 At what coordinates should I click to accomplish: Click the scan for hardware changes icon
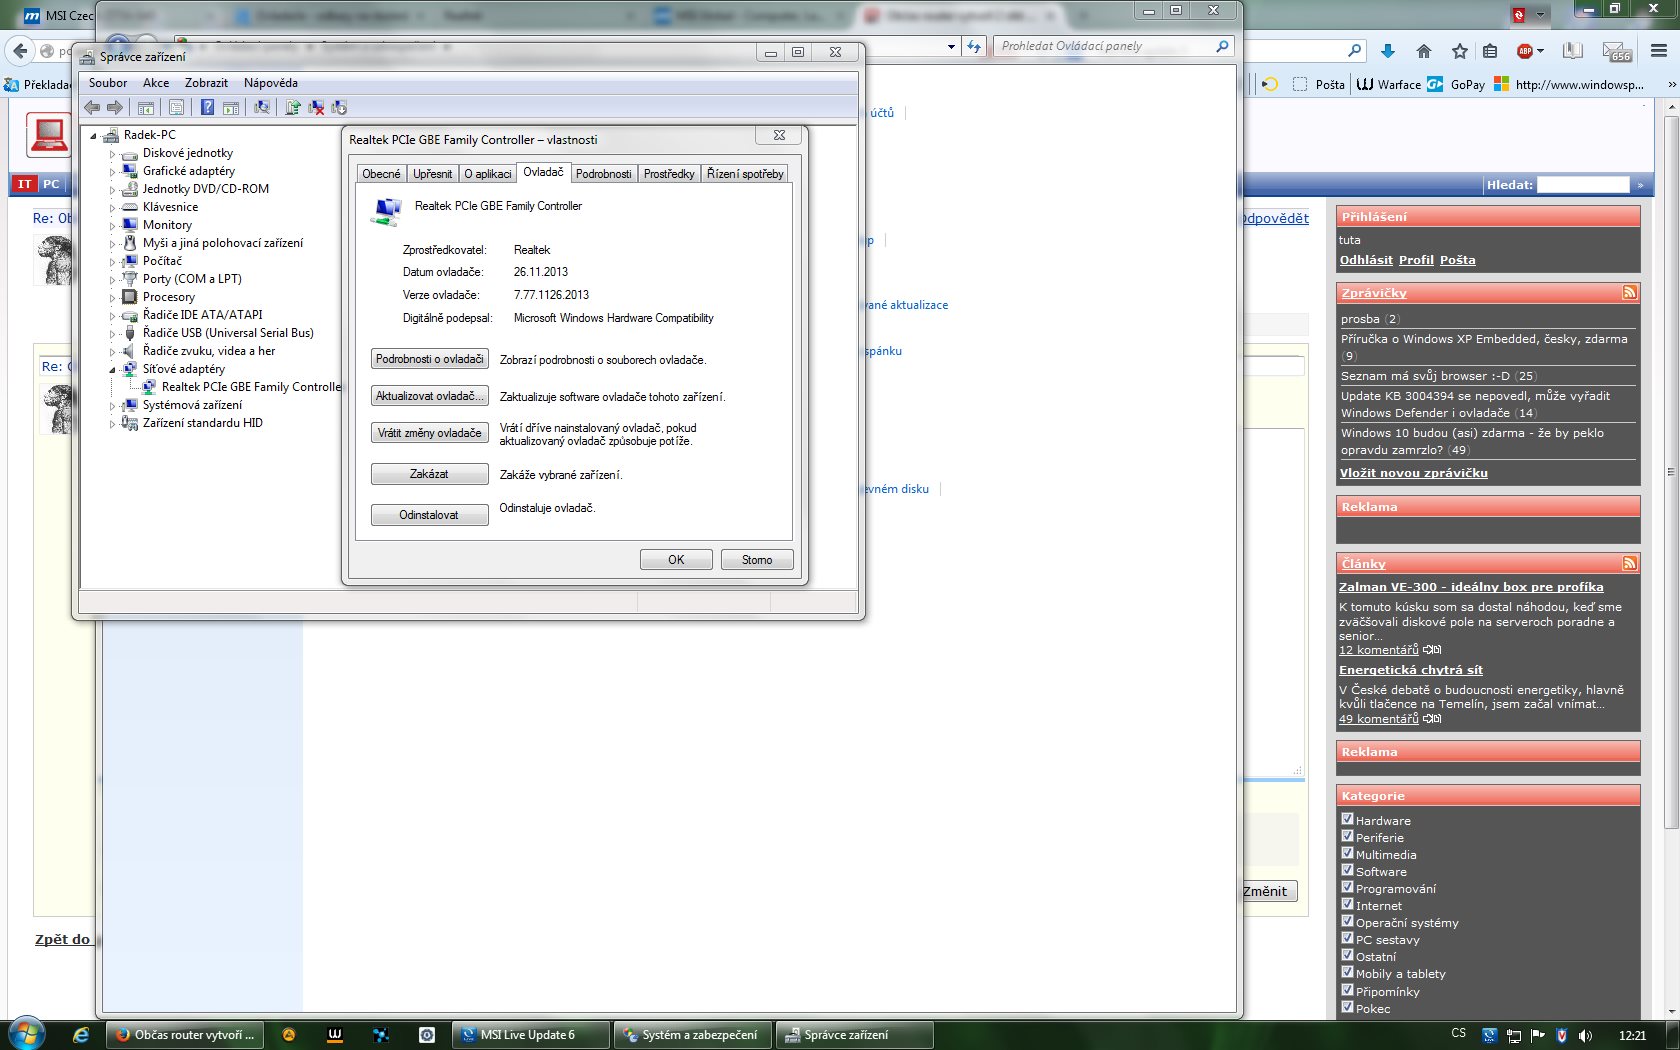pyautogui.click(x=262, y=107)
